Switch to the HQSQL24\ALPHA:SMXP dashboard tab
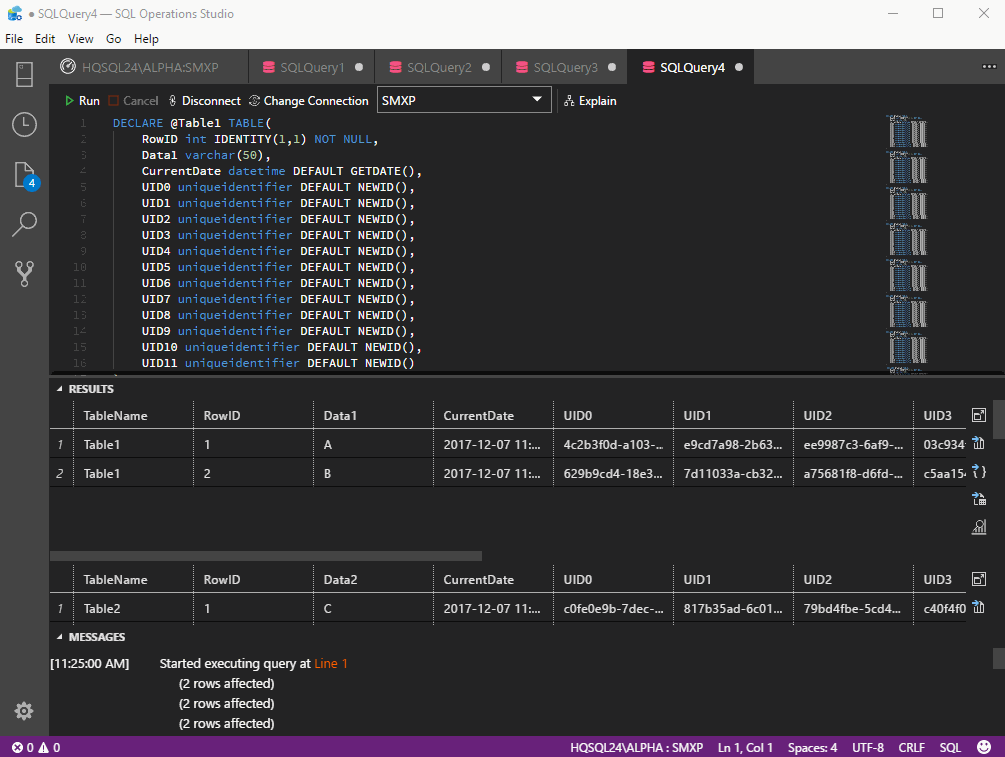The height and width of the screenshot is (757, 1005). click(149, 67)
